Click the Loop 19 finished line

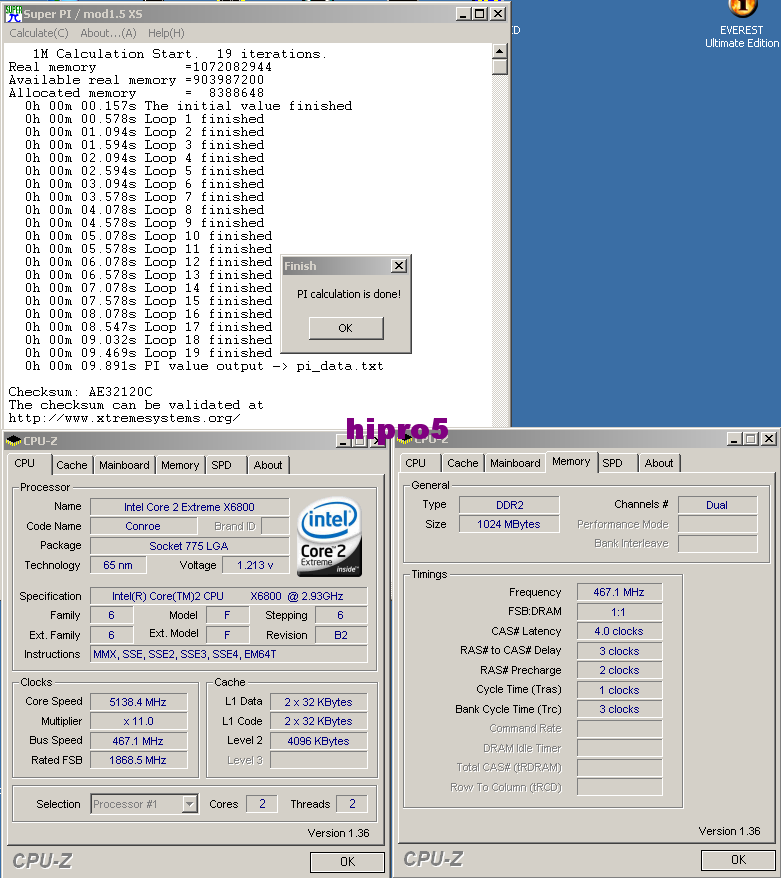148,353
